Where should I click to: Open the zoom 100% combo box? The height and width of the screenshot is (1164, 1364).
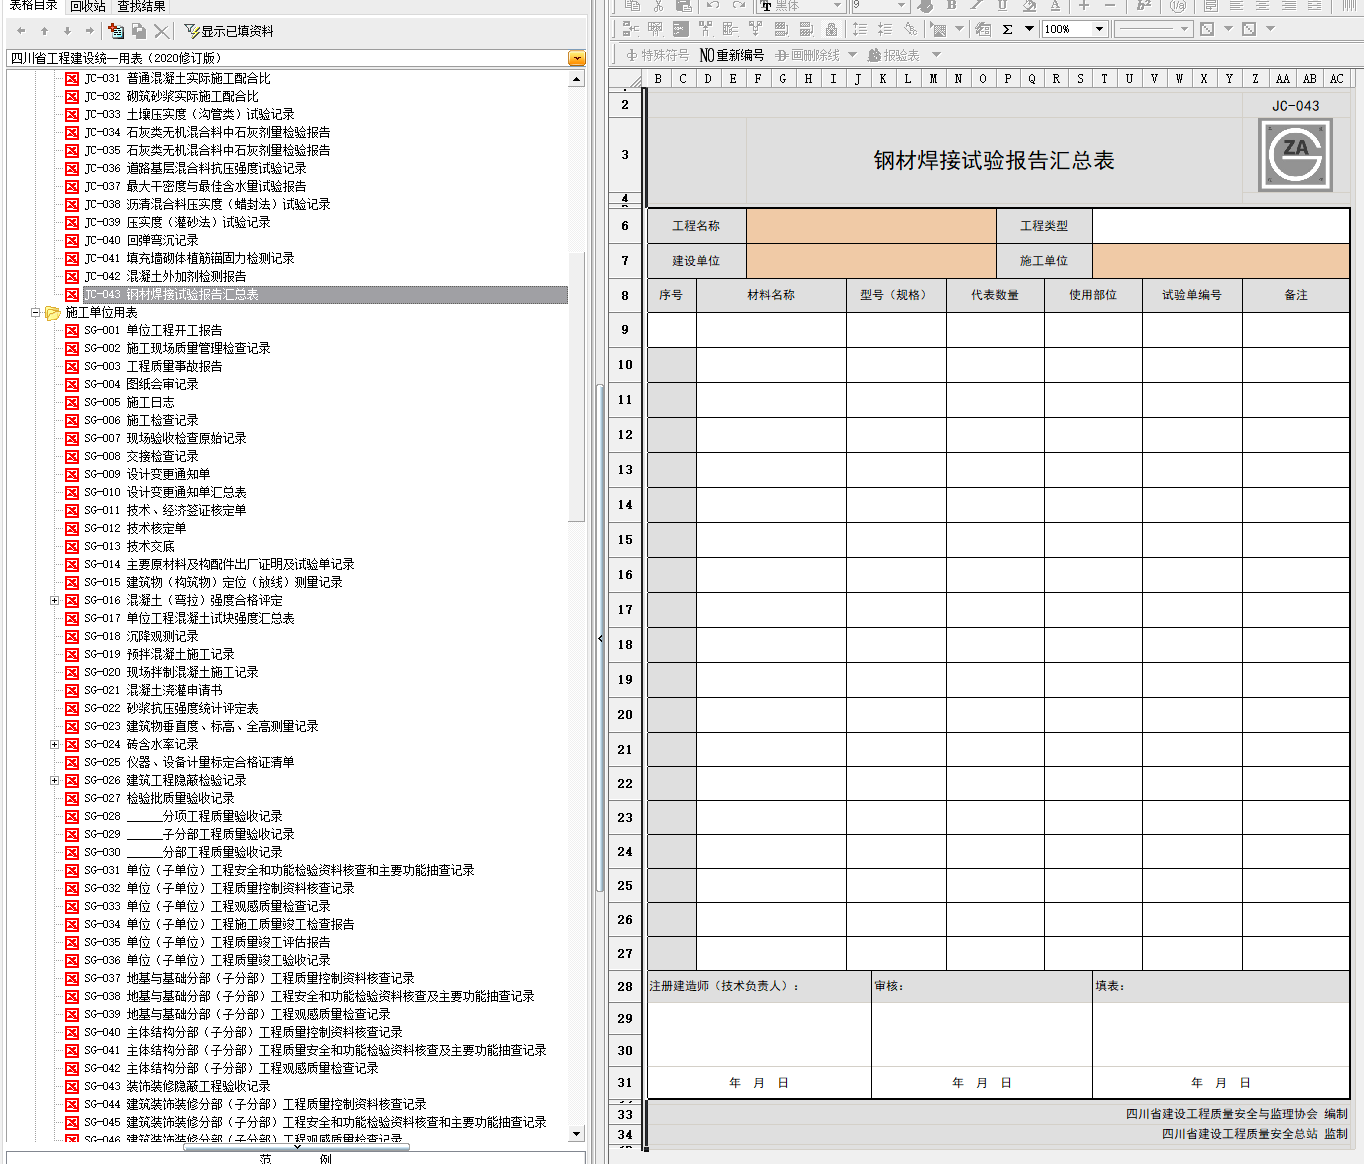pos(1074,29)
